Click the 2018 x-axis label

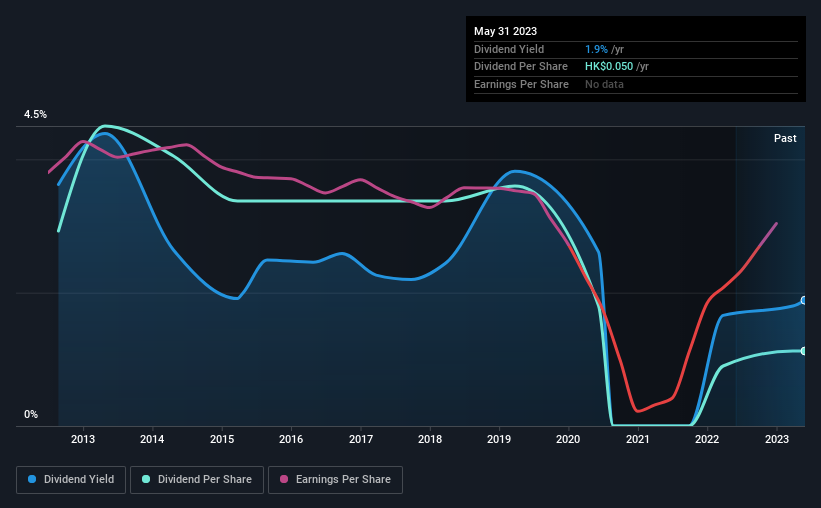tap(430, 439)
